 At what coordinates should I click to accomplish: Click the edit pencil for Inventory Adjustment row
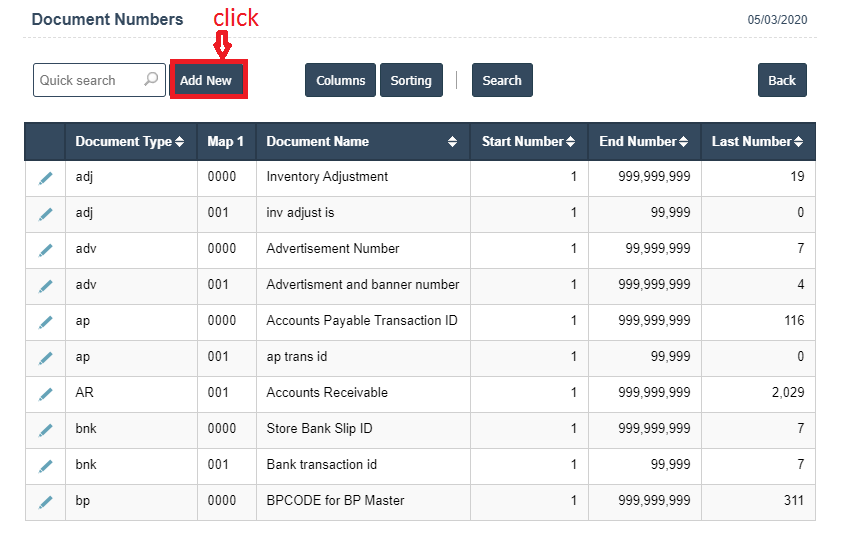[x=45, y=178]
